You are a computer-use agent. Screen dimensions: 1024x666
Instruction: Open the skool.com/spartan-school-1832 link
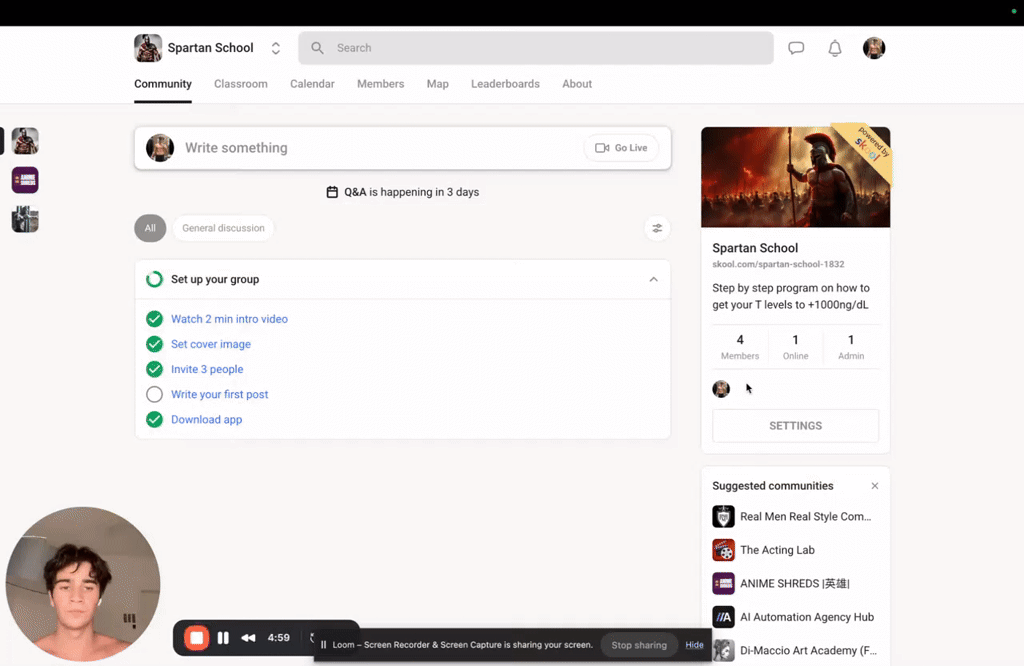point(778,264)
